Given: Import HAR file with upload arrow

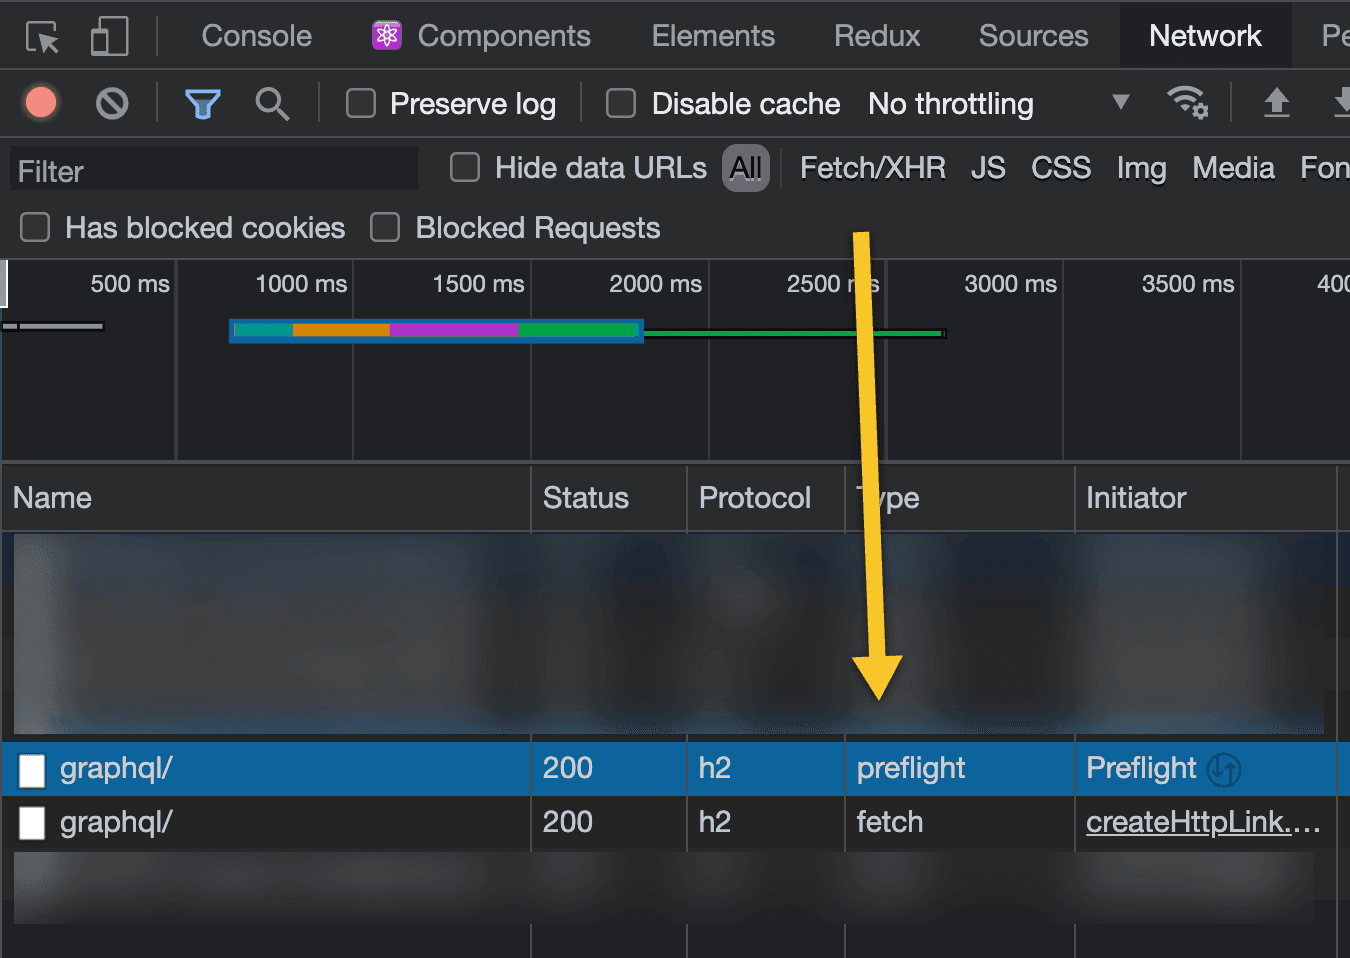Looking at the screenshot, I should click(1276, 102).
